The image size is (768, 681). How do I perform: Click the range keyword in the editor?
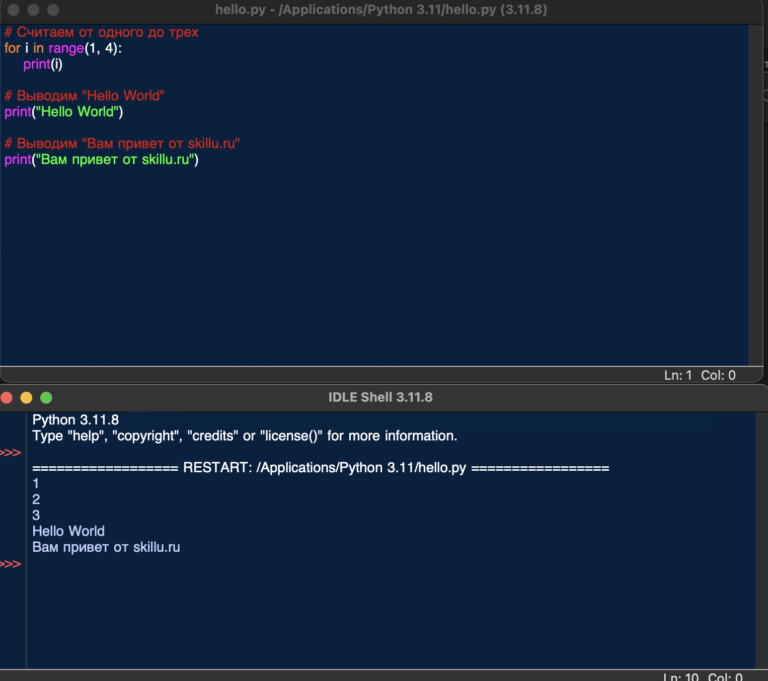(65, 48)
